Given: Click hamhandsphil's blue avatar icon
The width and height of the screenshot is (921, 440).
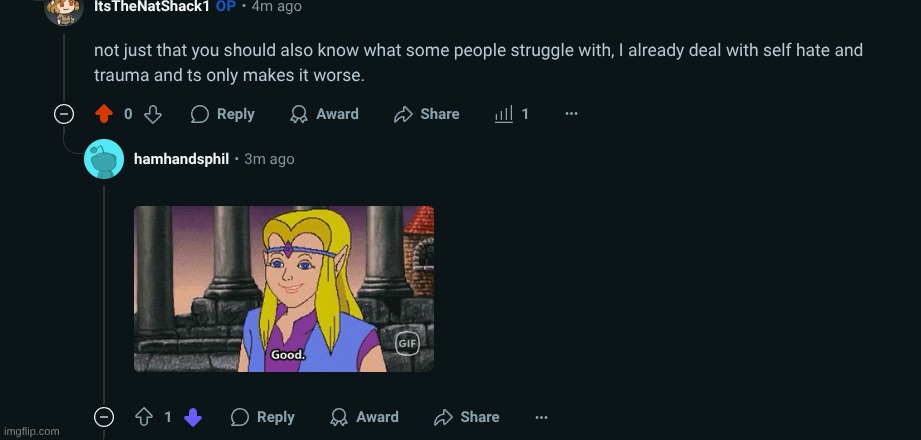Looking at the screenshot, I should [104, 160].
